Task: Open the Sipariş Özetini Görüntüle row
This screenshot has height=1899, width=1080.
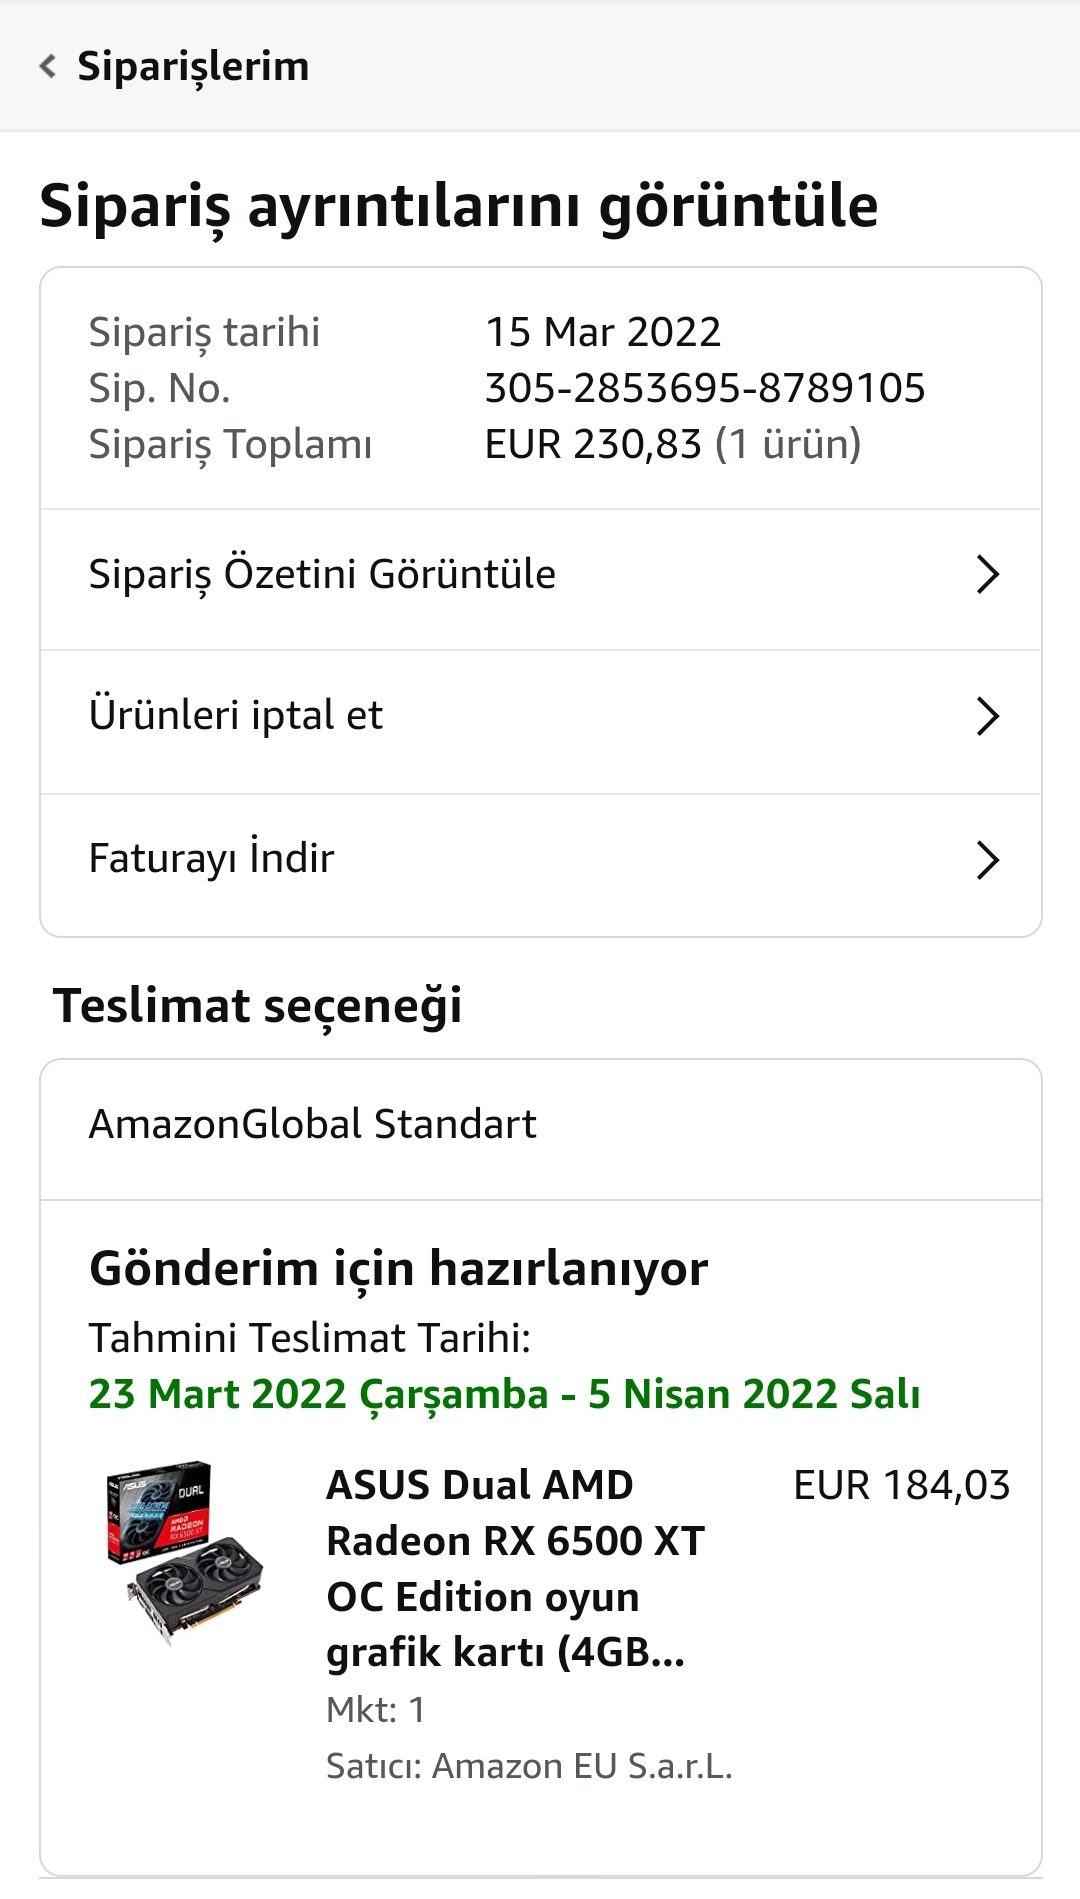Action: pyautogui.click(x=322, y=575)
